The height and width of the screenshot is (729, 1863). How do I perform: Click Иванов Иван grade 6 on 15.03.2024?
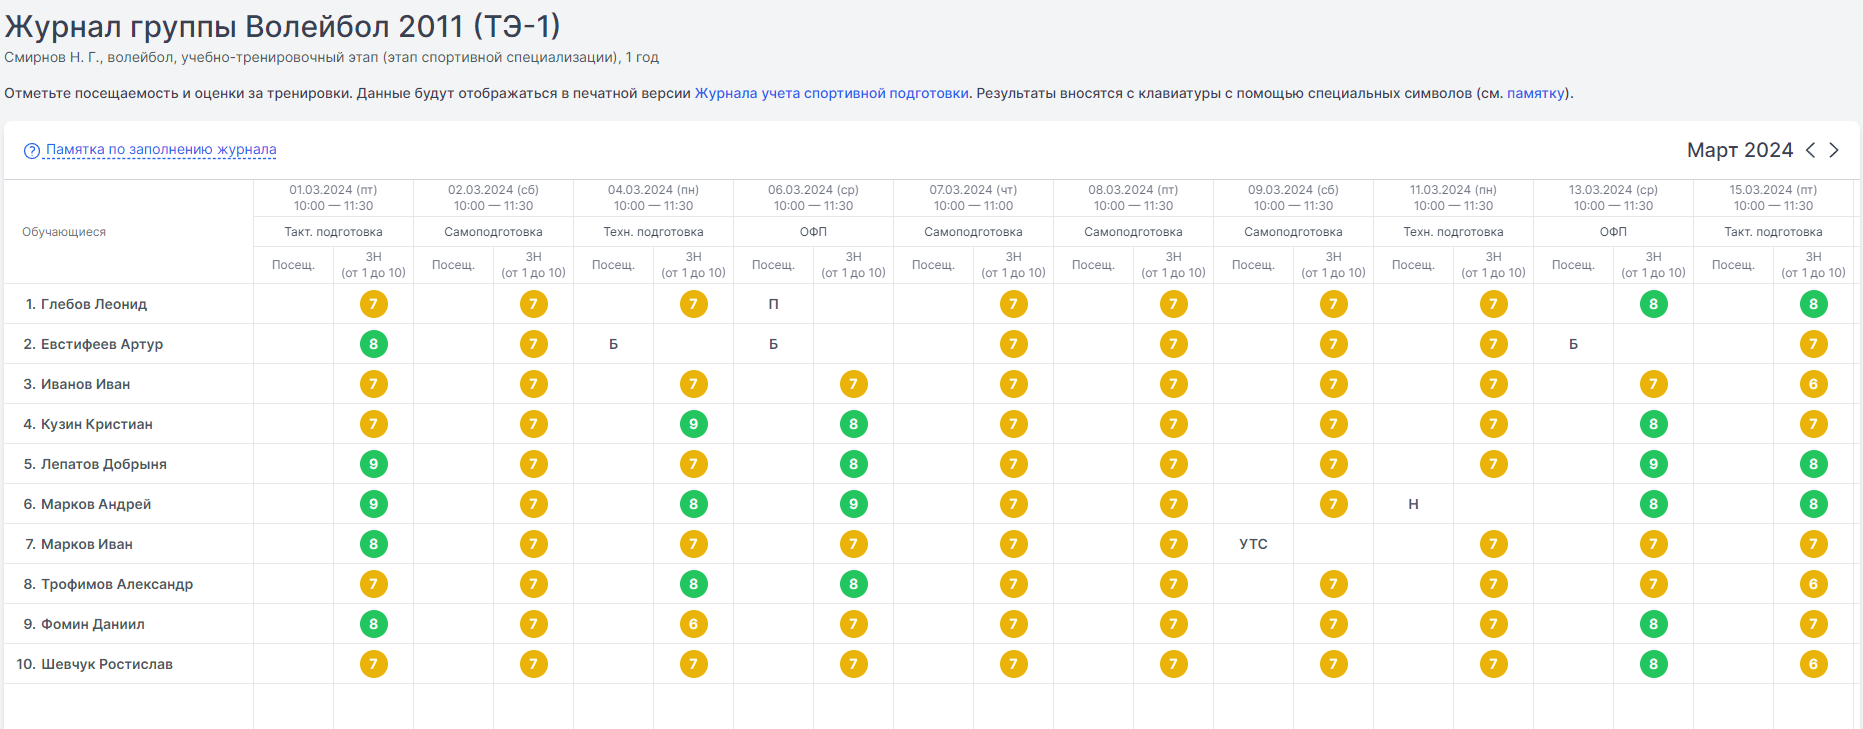1814,384
